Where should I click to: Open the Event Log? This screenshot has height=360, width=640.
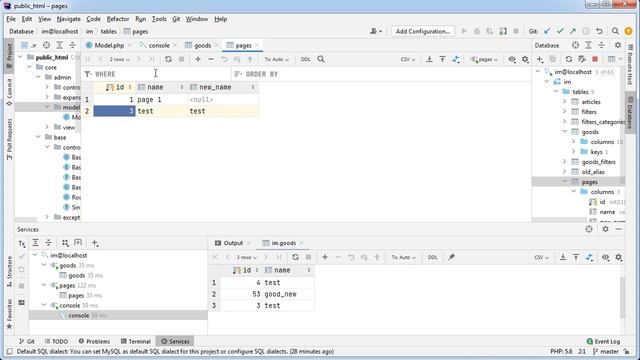coord(603,341)
